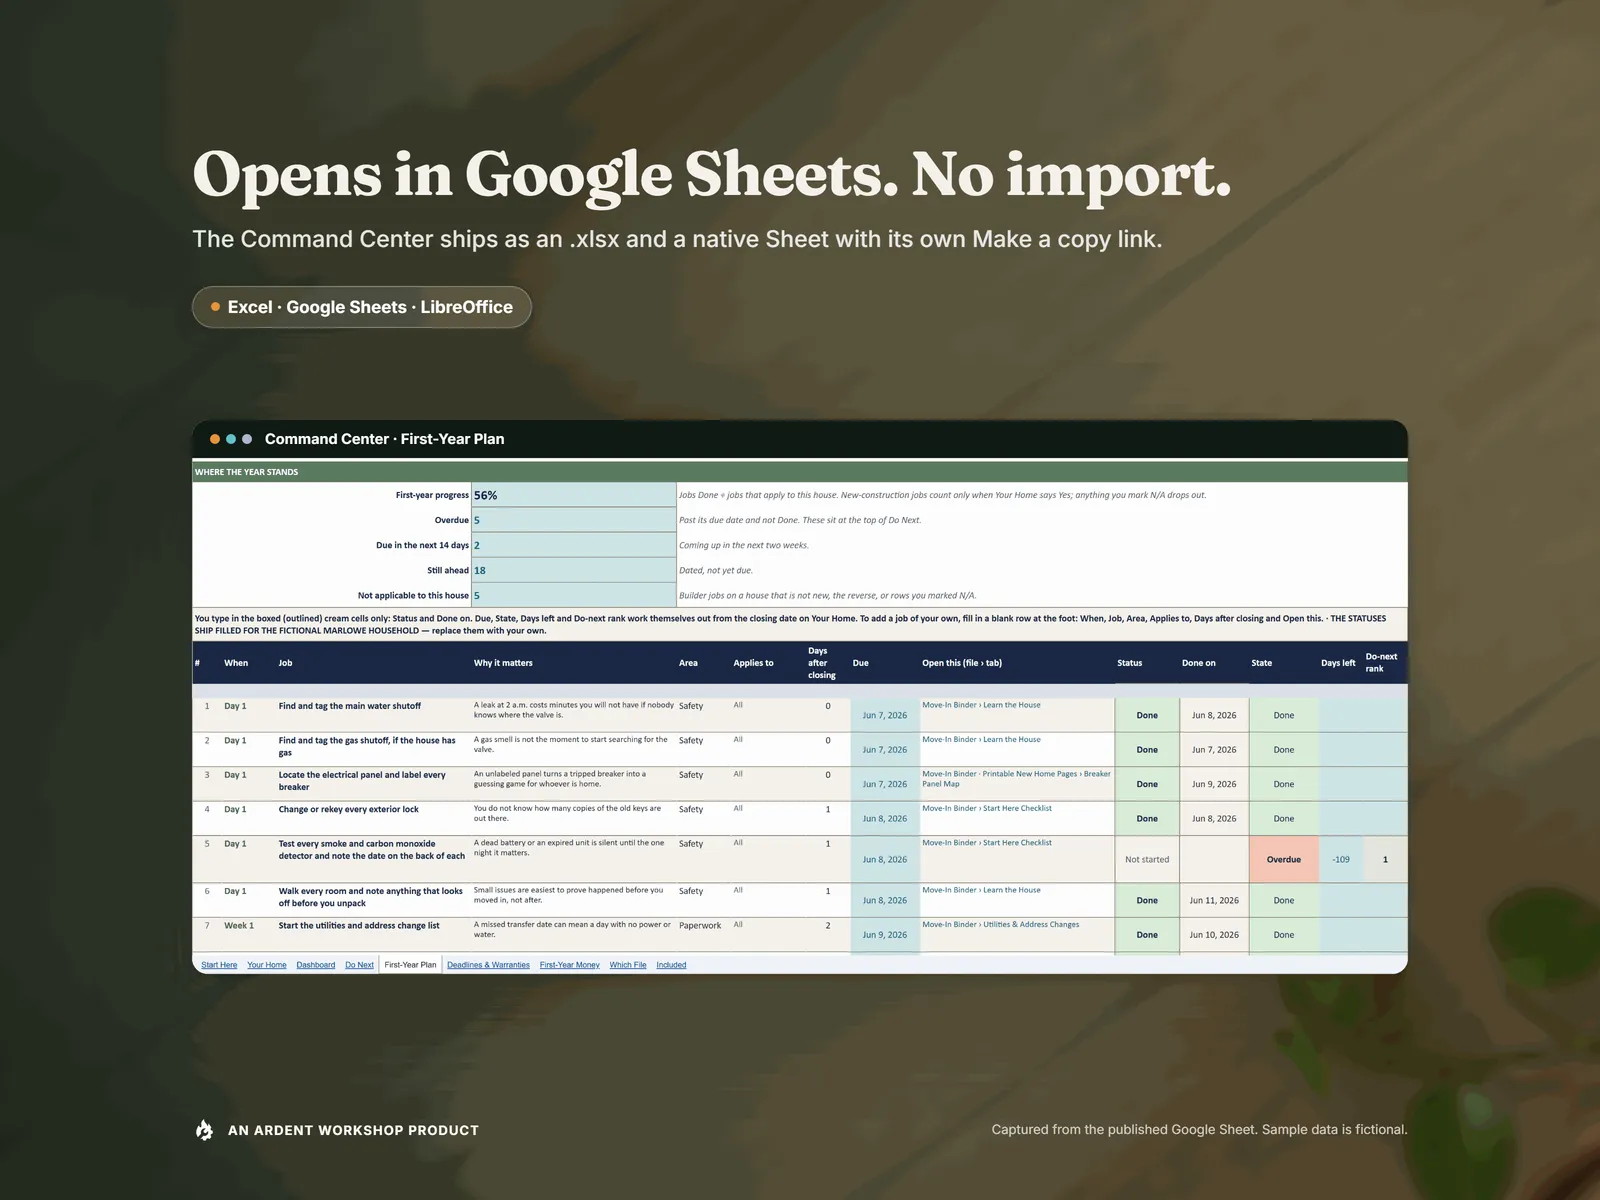Select Done on date Jun 10, 2026

(x=1214, y=935)
